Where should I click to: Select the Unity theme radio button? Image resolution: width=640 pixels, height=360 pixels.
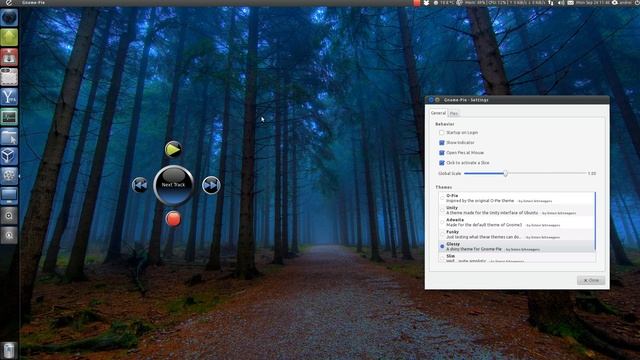(x=442, y=210)
